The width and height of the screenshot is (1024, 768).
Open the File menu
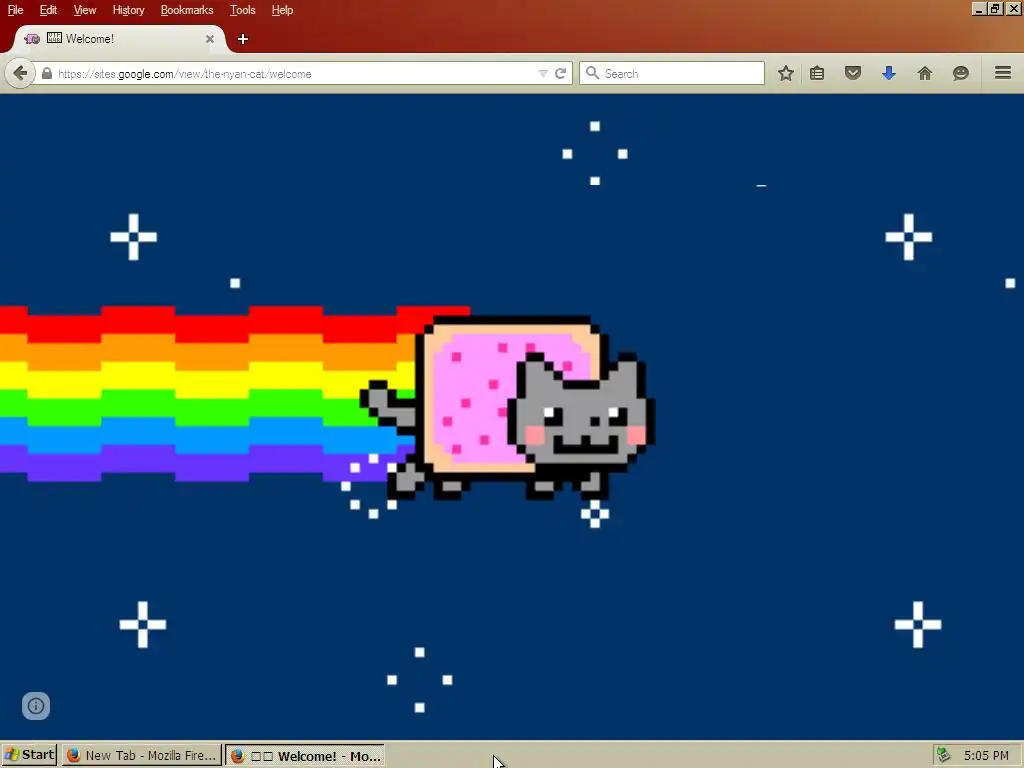point(15,10)
